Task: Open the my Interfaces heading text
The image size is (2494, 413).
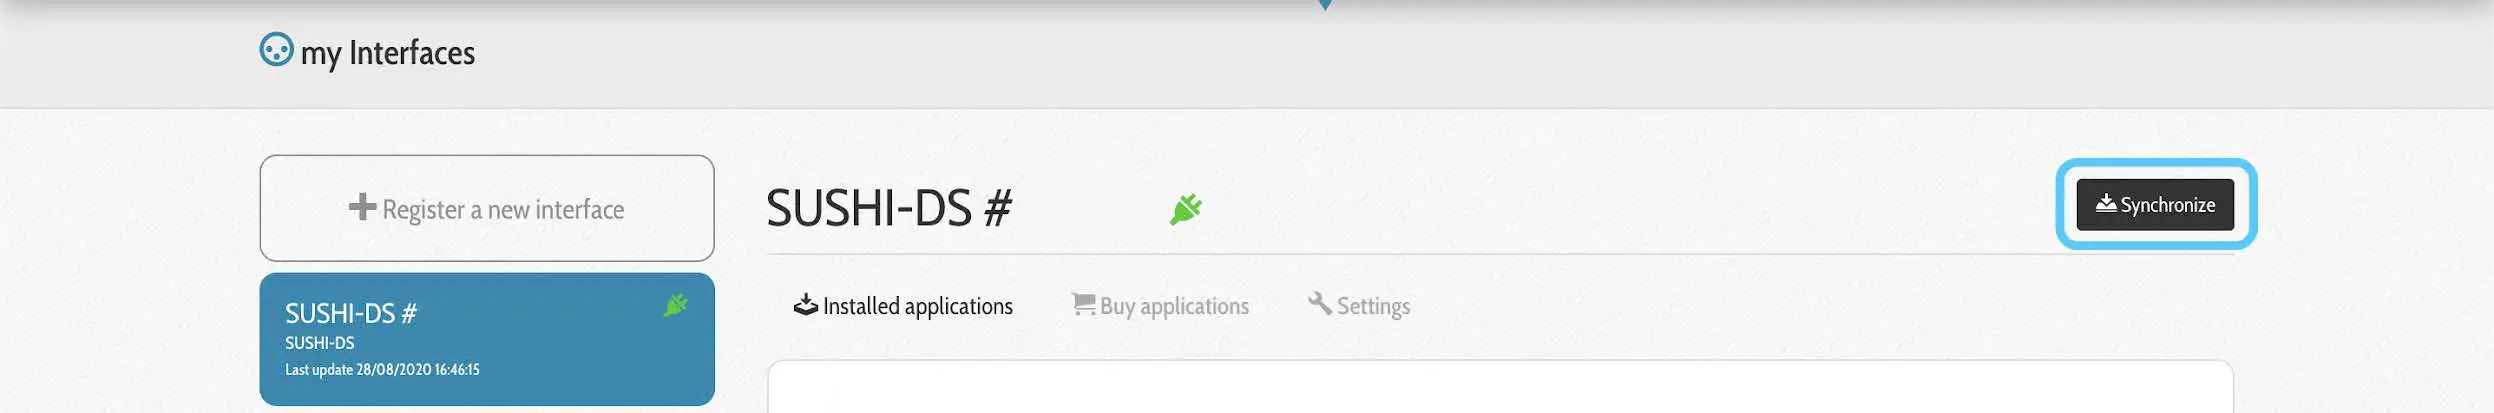Action: (x=388, y=53)
